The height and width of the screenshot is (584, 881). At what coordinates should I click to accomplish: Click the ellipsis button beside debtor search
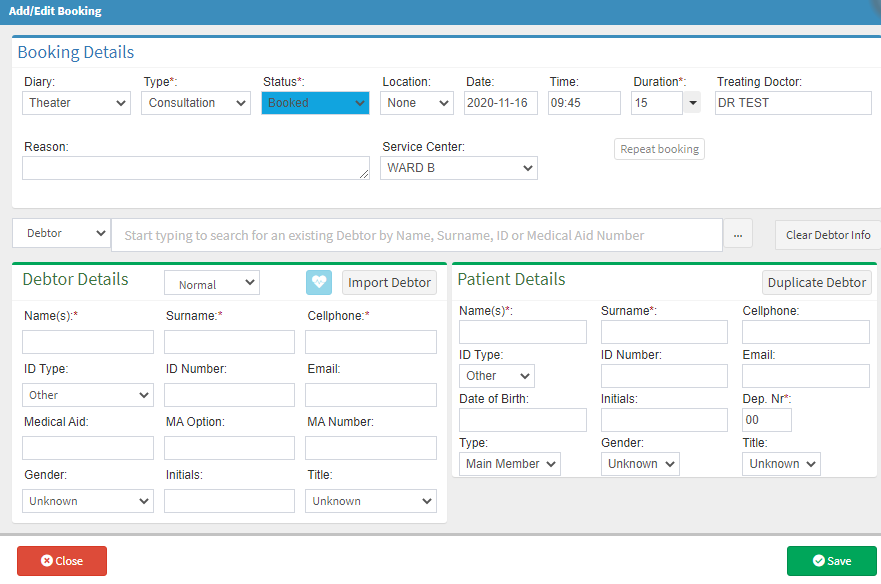click(x=737, y=235)
